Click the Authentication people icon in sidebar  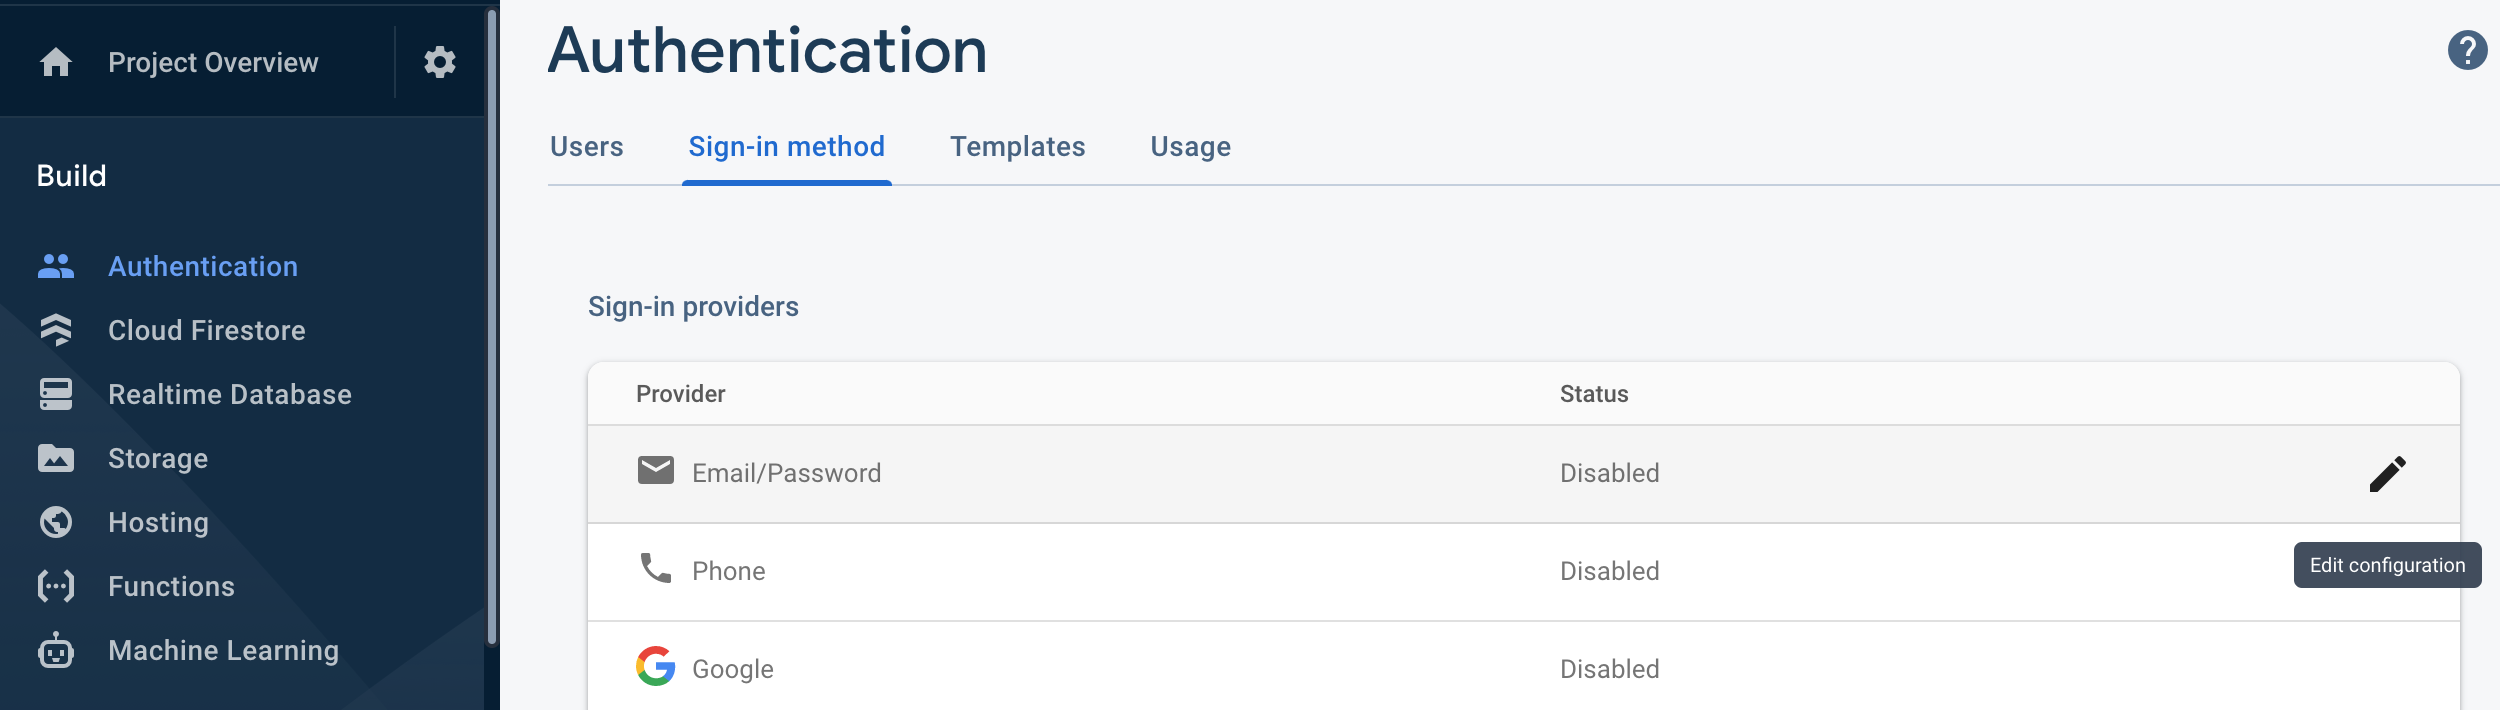tap(56, 266)
